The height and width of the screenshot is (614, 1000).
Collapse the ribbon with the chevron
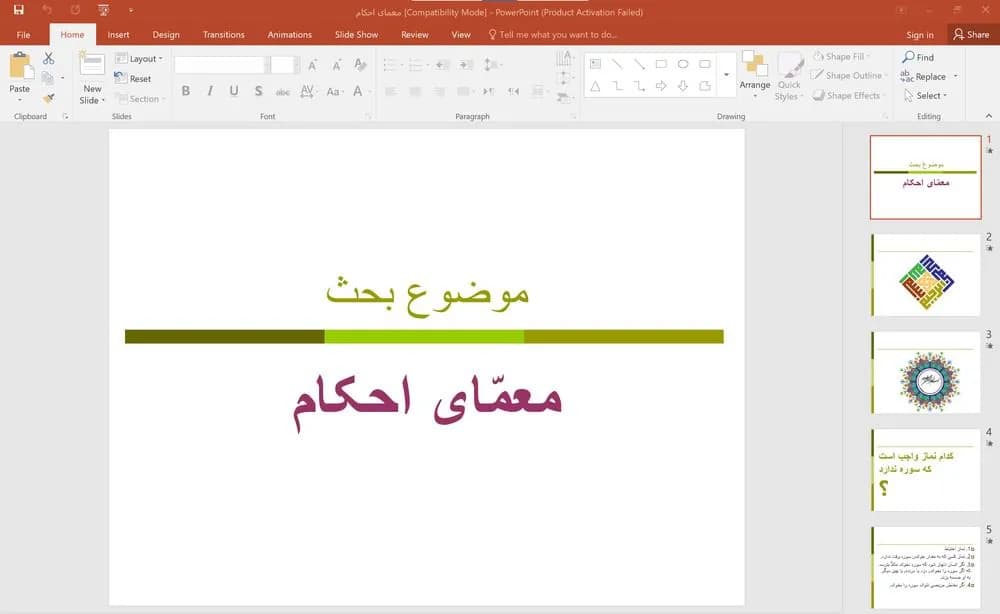[989, 116]
